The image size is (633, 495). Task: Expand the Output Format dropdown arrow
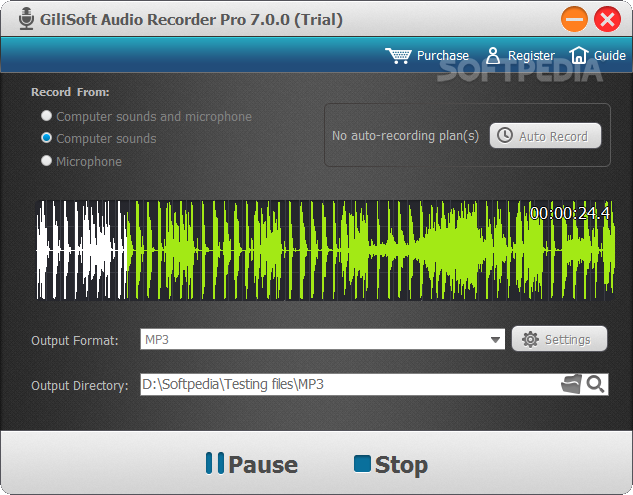tap(495, 340)
